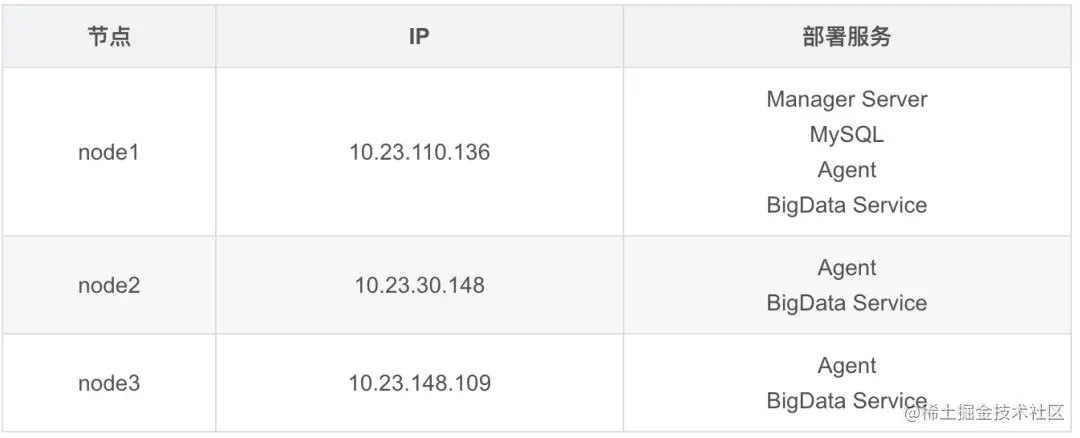Click BigData Service in node1 row

pyautogui.click(x=846, y=205)
